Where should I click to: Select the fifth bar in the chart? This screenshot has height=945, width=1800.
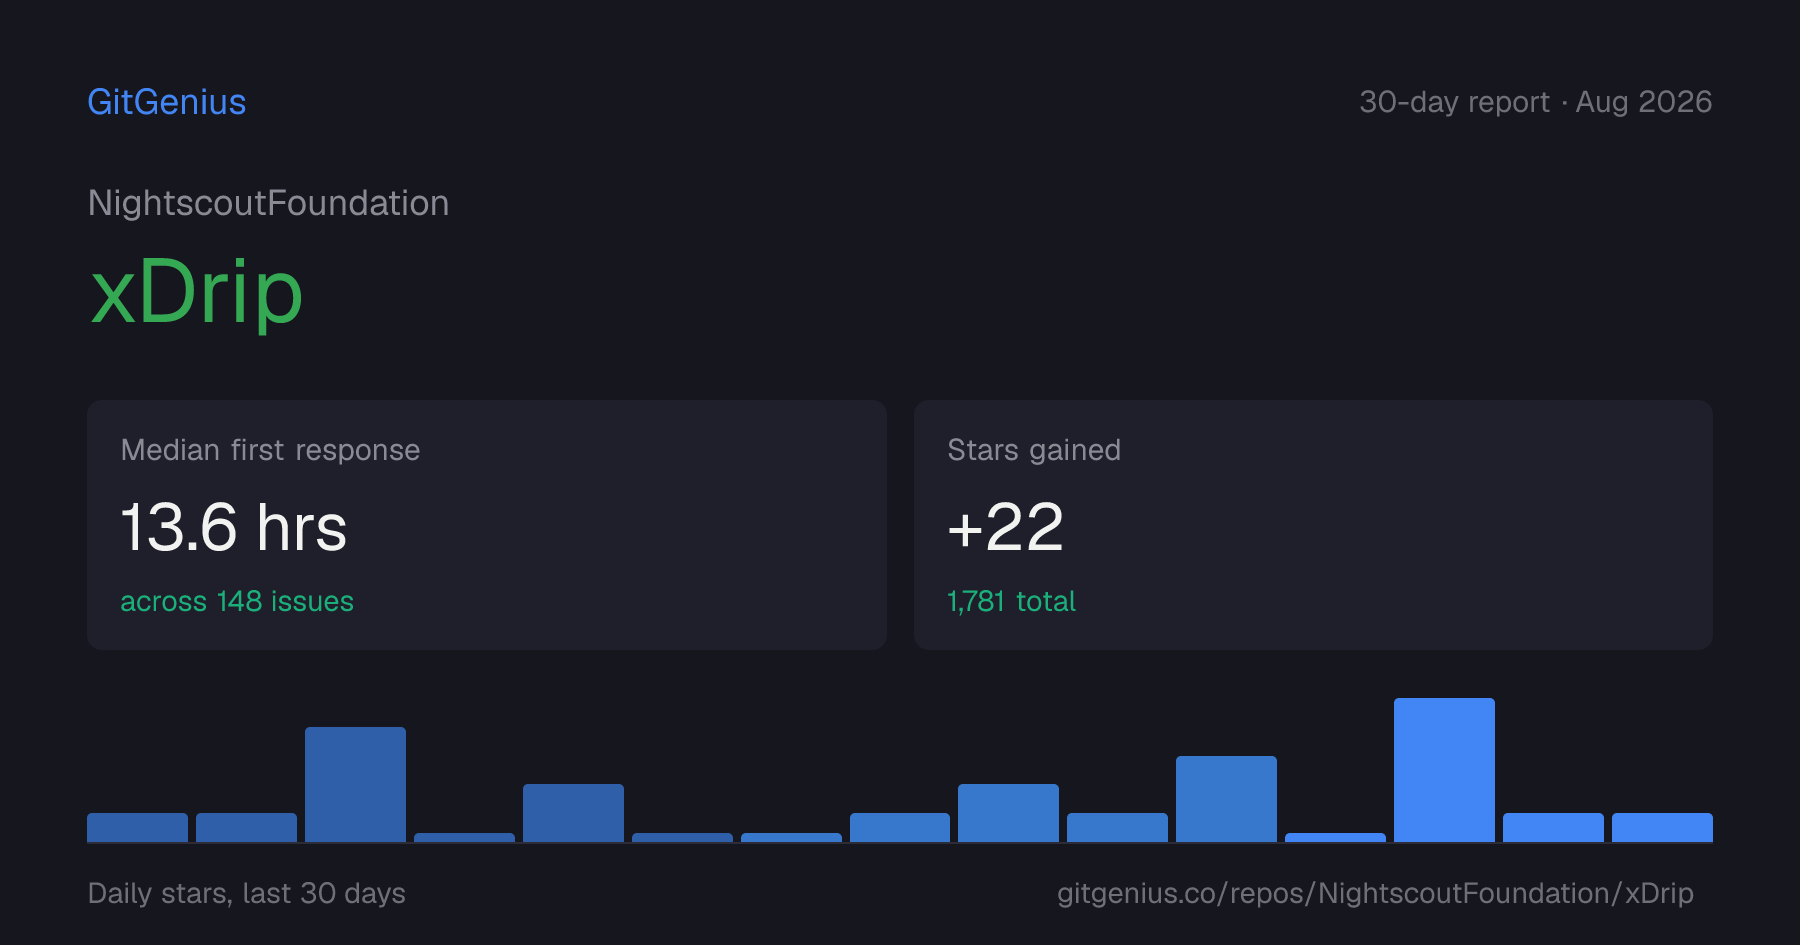573,813
